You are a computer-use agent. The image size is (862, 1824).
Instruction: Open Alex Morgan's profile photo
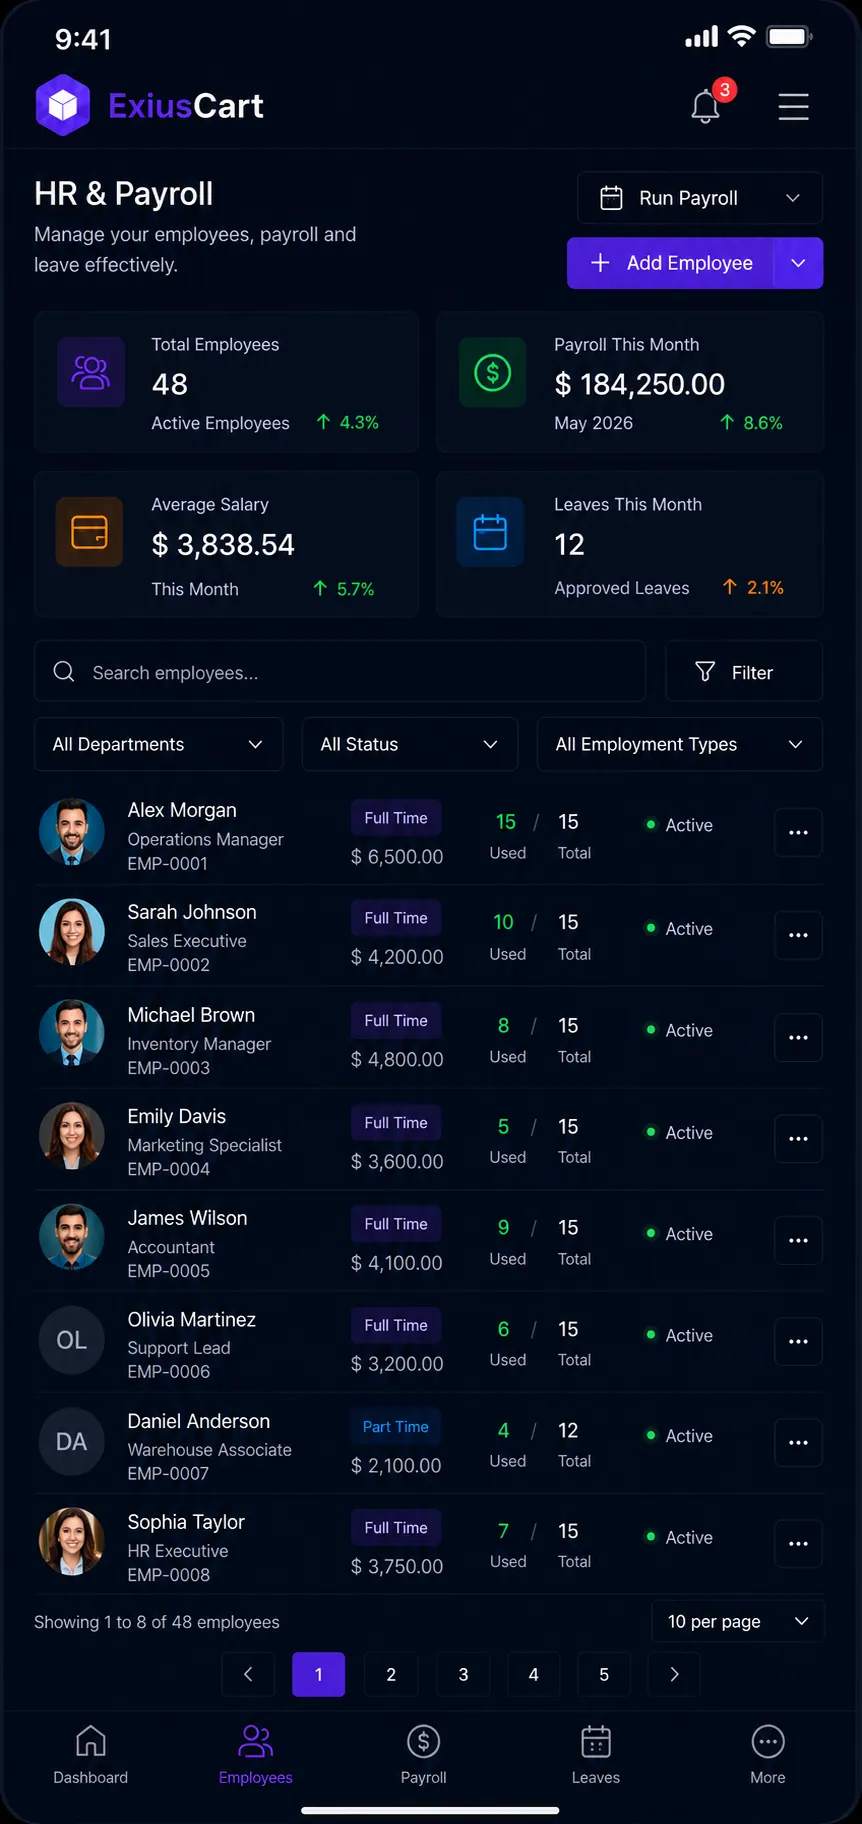tap(72, 831)
